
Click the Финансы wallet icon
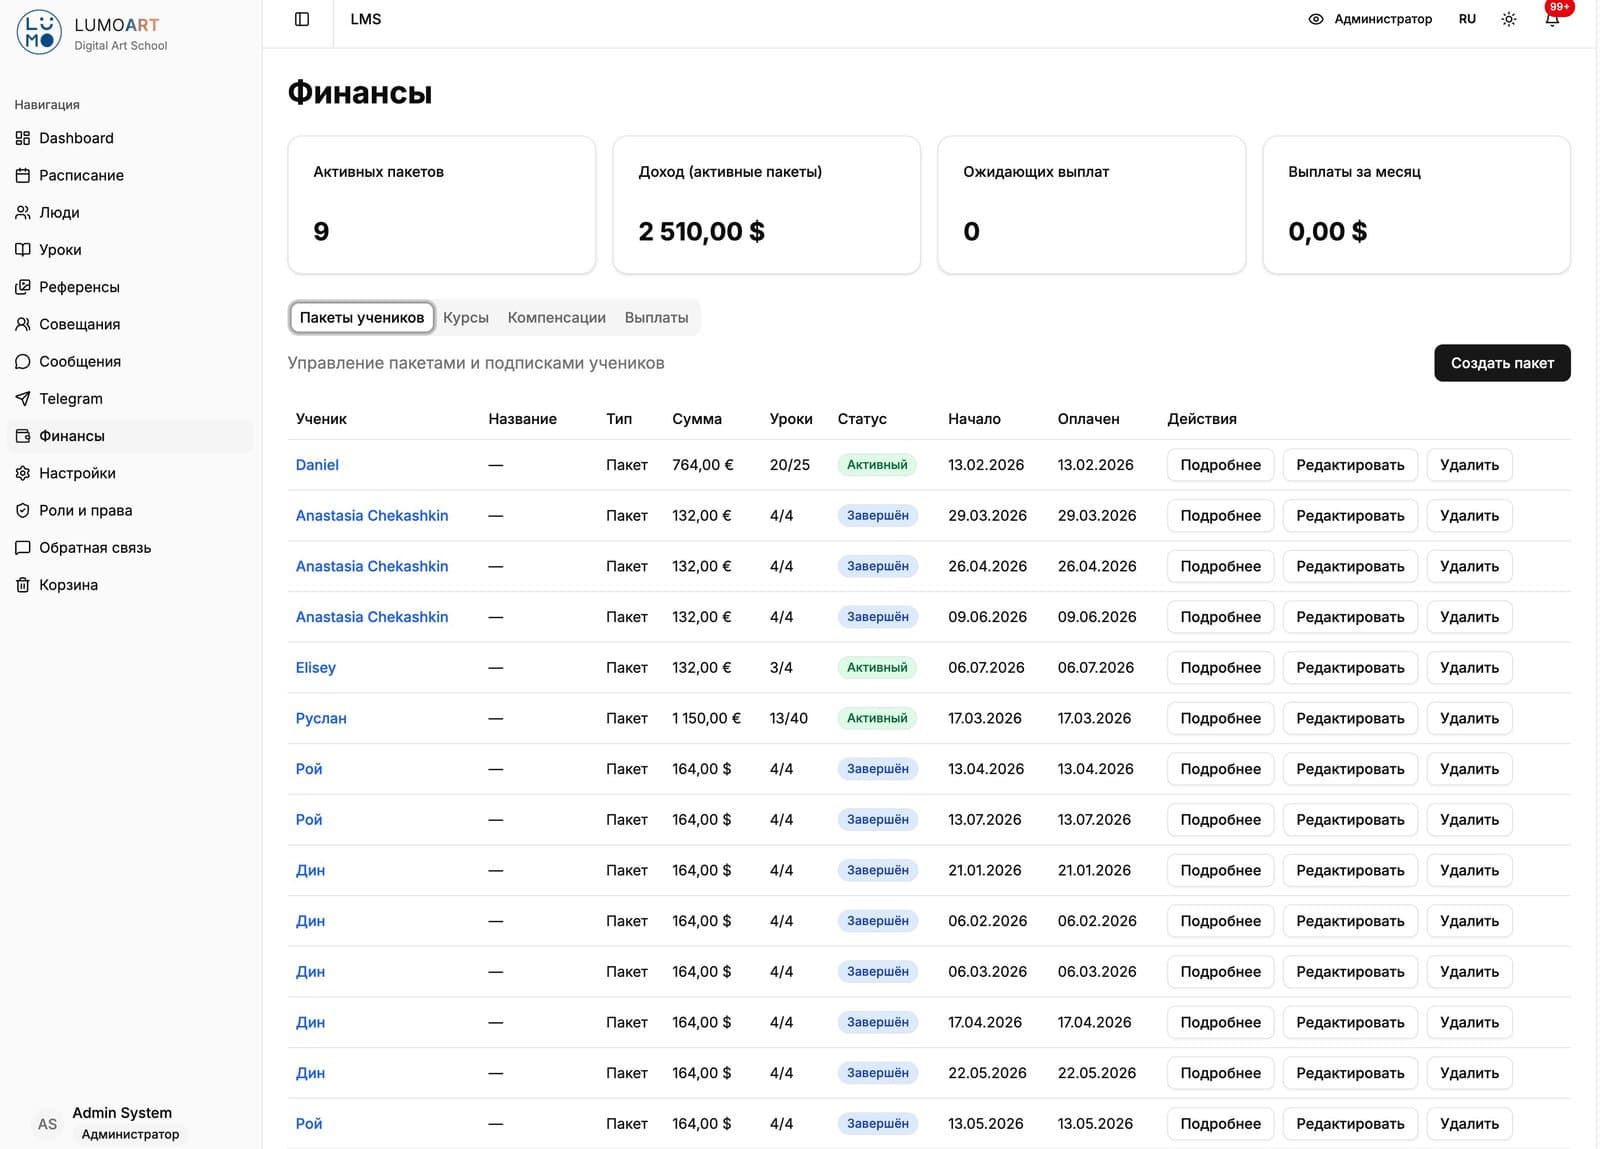(22, 436)
